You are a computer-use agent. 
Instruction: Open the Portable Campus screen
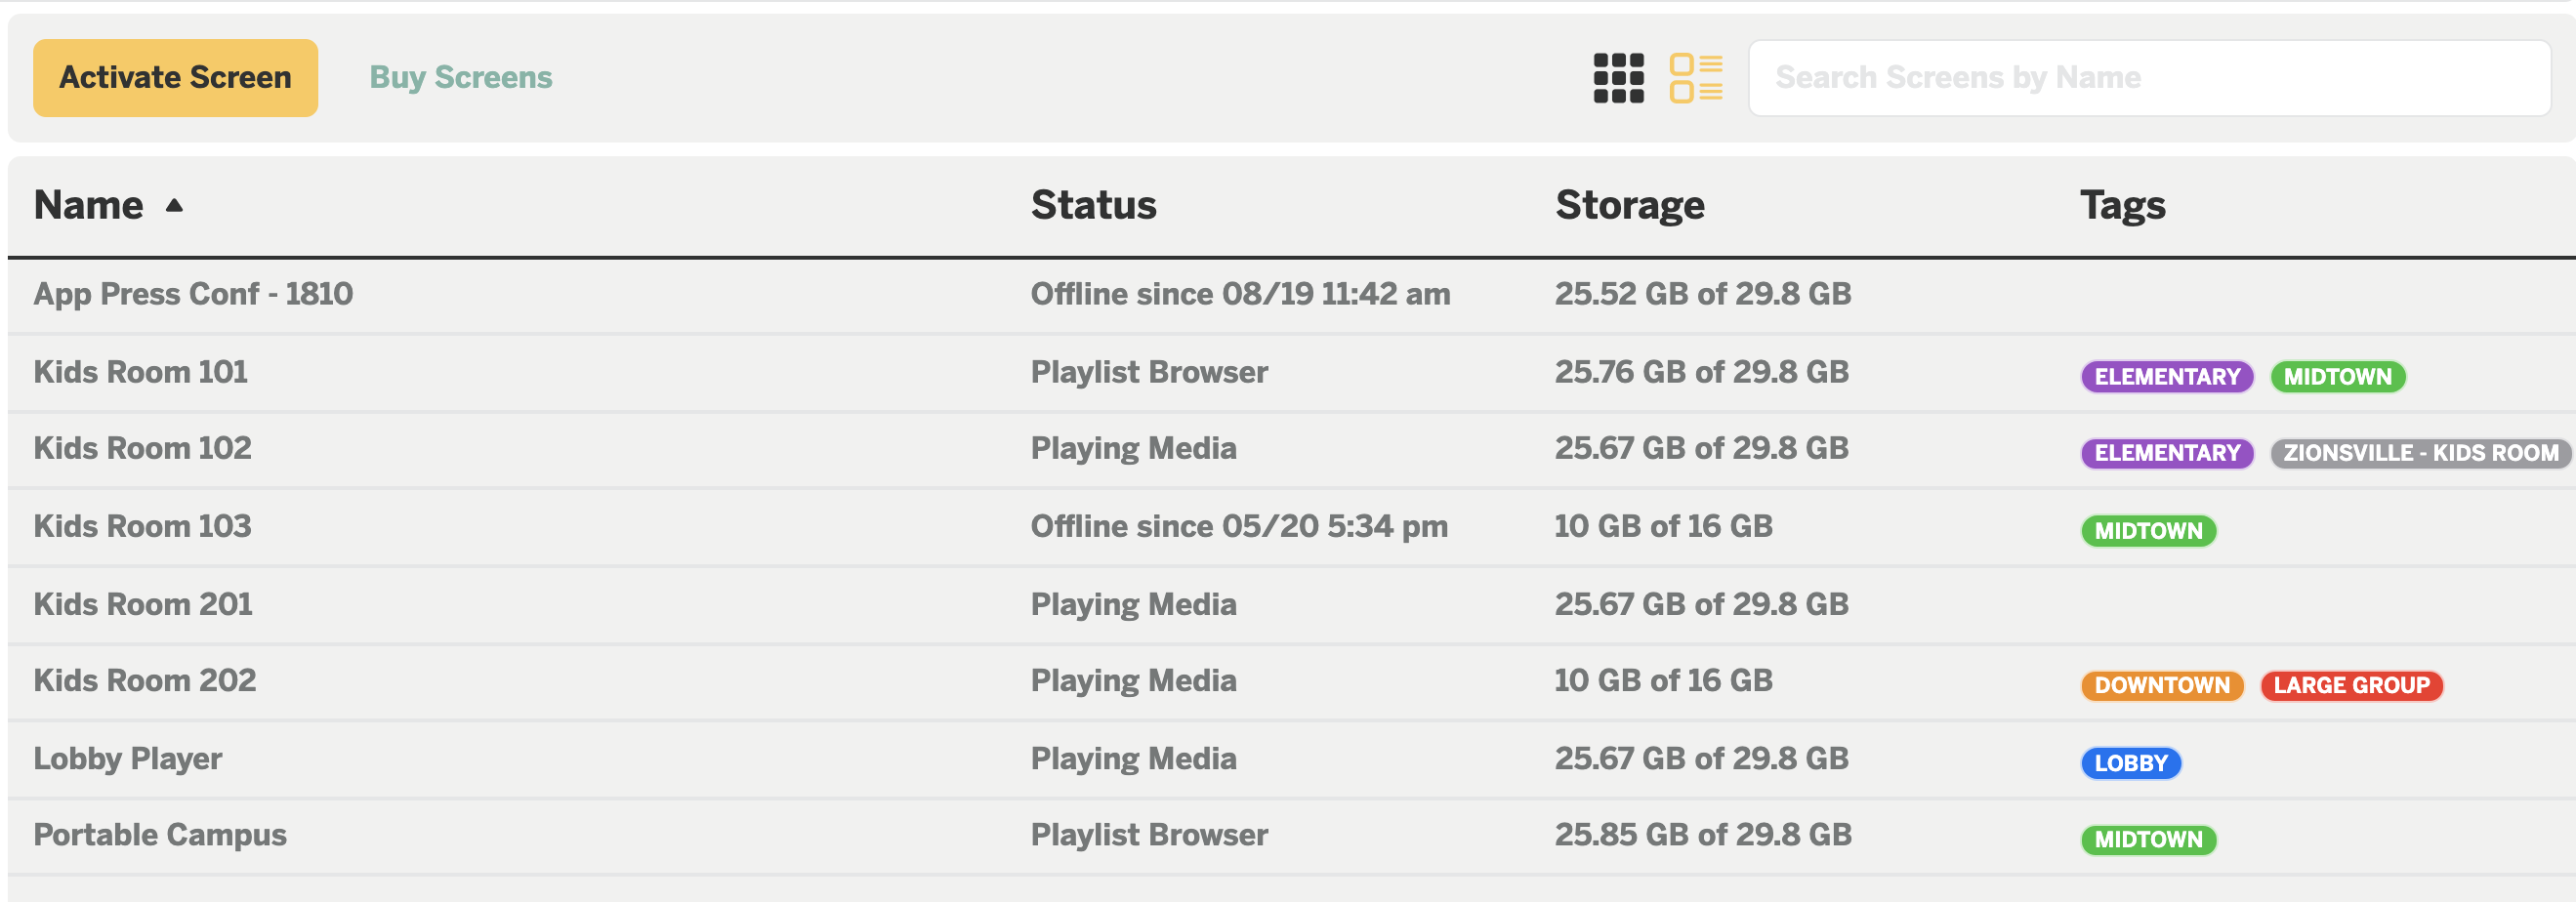[160, 835]
